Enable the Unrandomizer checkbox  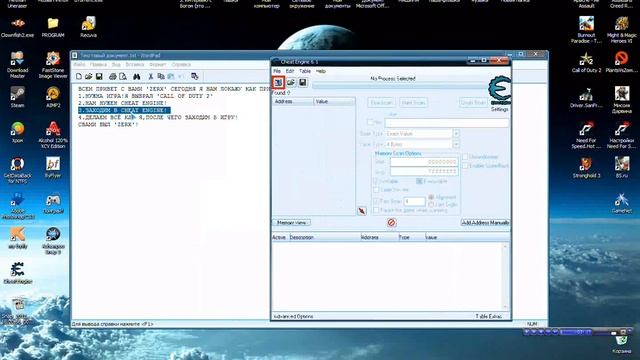coord(465,157)
